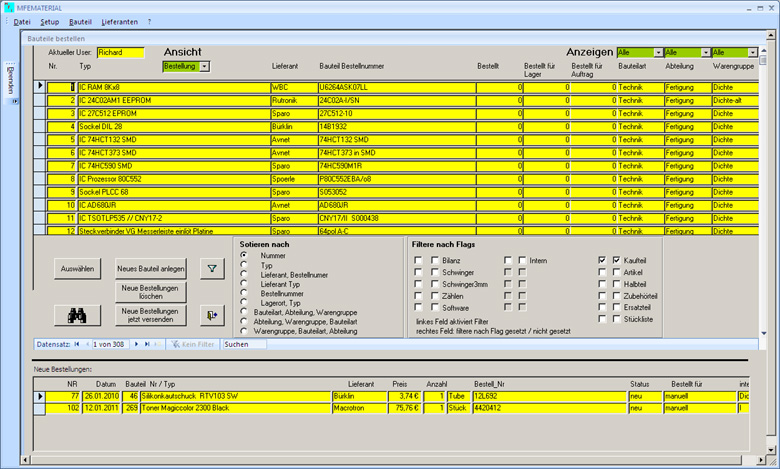Click the MFEMATERIAL app icon in title bar
The image size is (780, 469).
(9, 6)
